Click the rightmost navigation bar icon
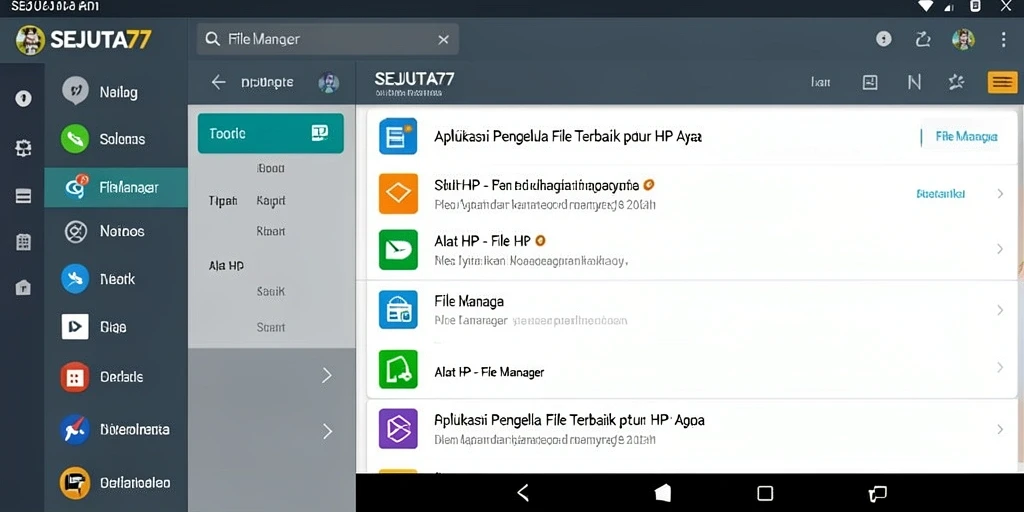This screenshot has height=512, width=1024. pos(878,493)
